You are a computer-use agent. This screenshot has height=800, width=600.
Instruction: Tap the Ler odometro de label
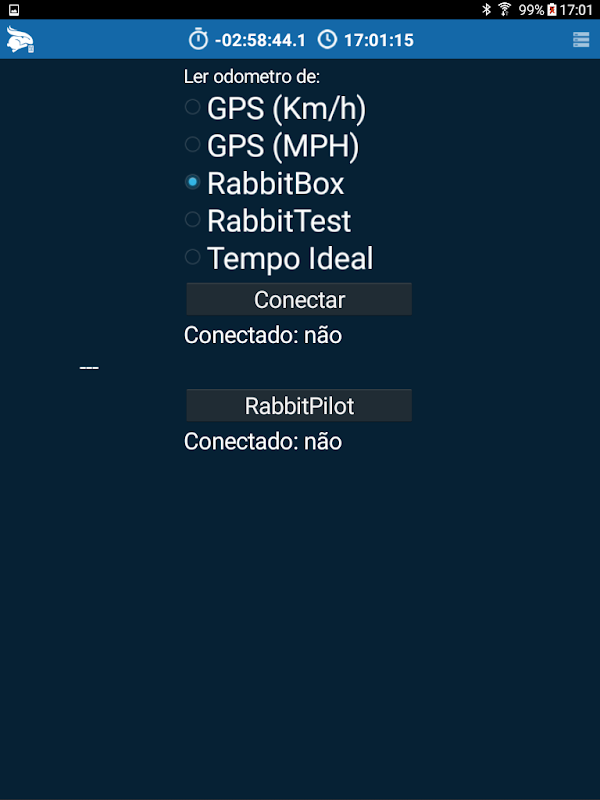coord(252,76)
